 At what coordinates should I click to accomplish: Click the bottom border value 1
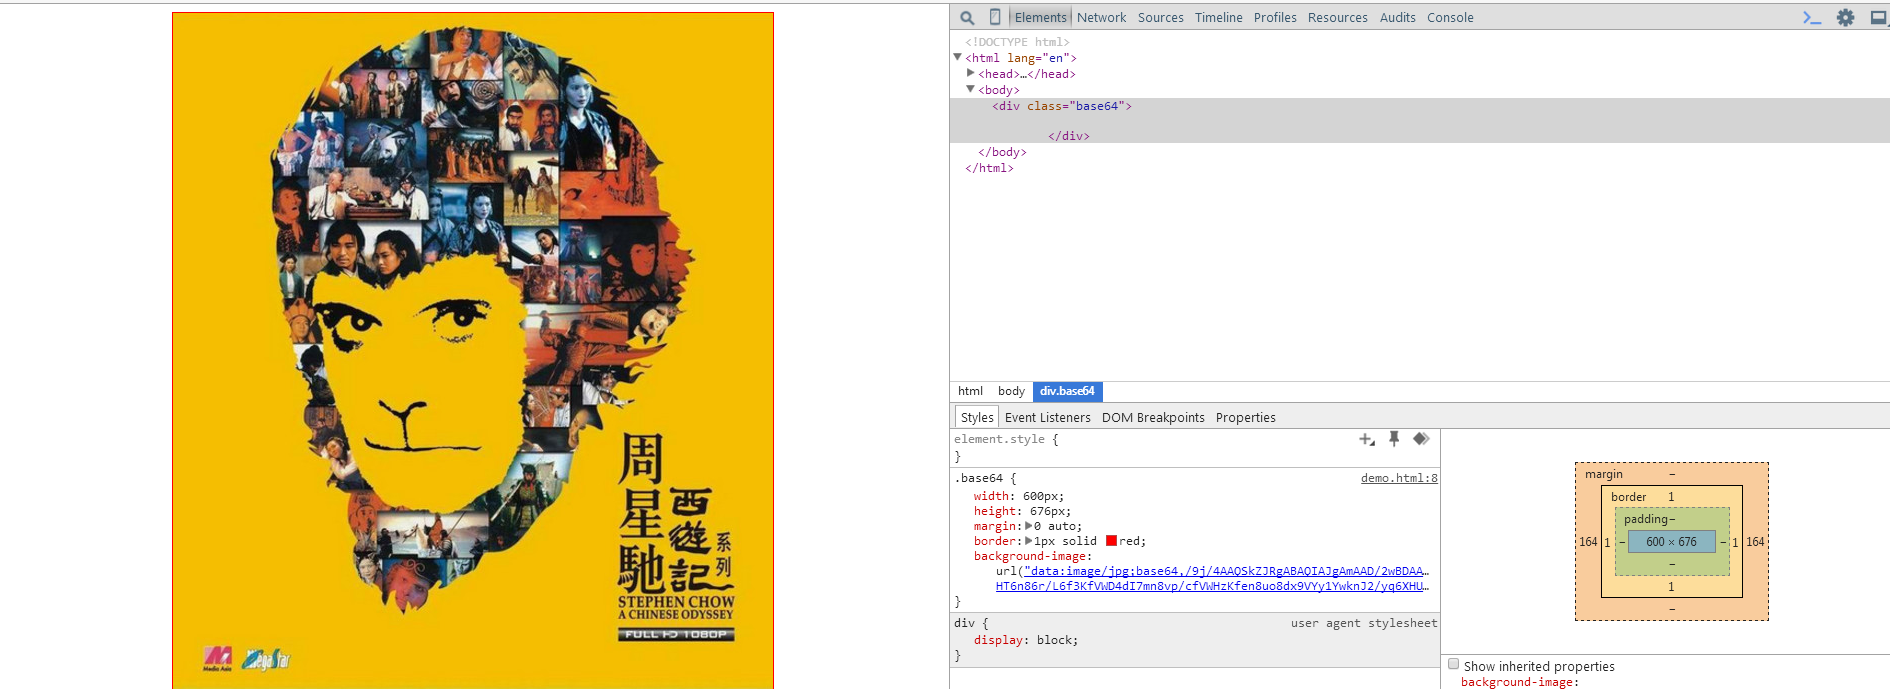[x=1671, y=587]
